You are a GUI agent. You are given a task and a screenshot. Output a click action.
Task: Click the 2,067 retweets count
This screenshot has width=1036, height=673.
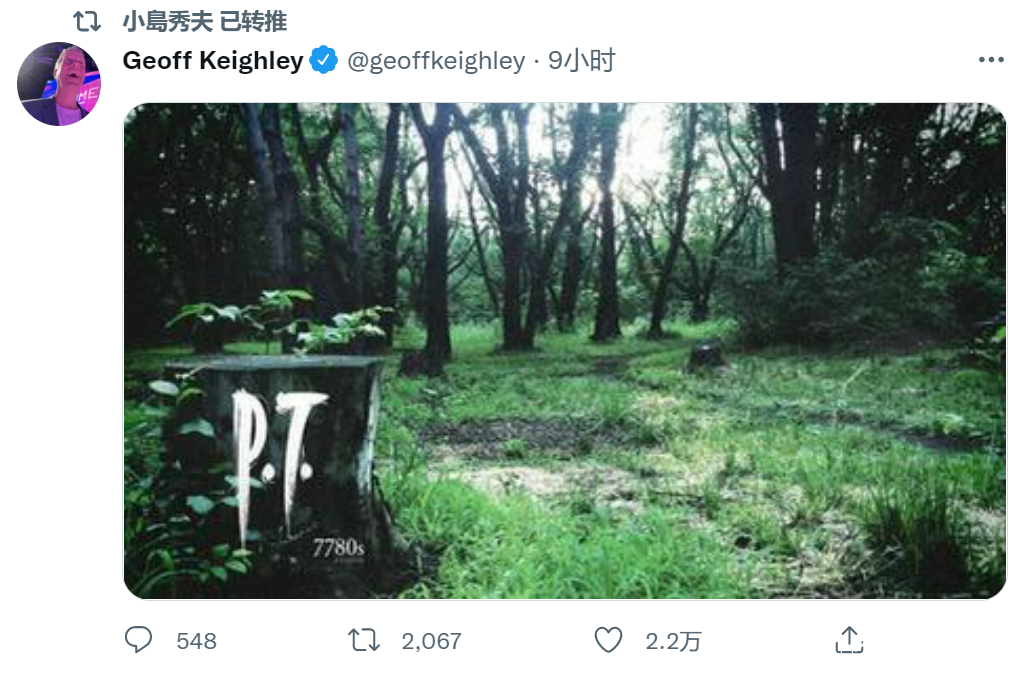pyautogui.click(x=431, y=641)
